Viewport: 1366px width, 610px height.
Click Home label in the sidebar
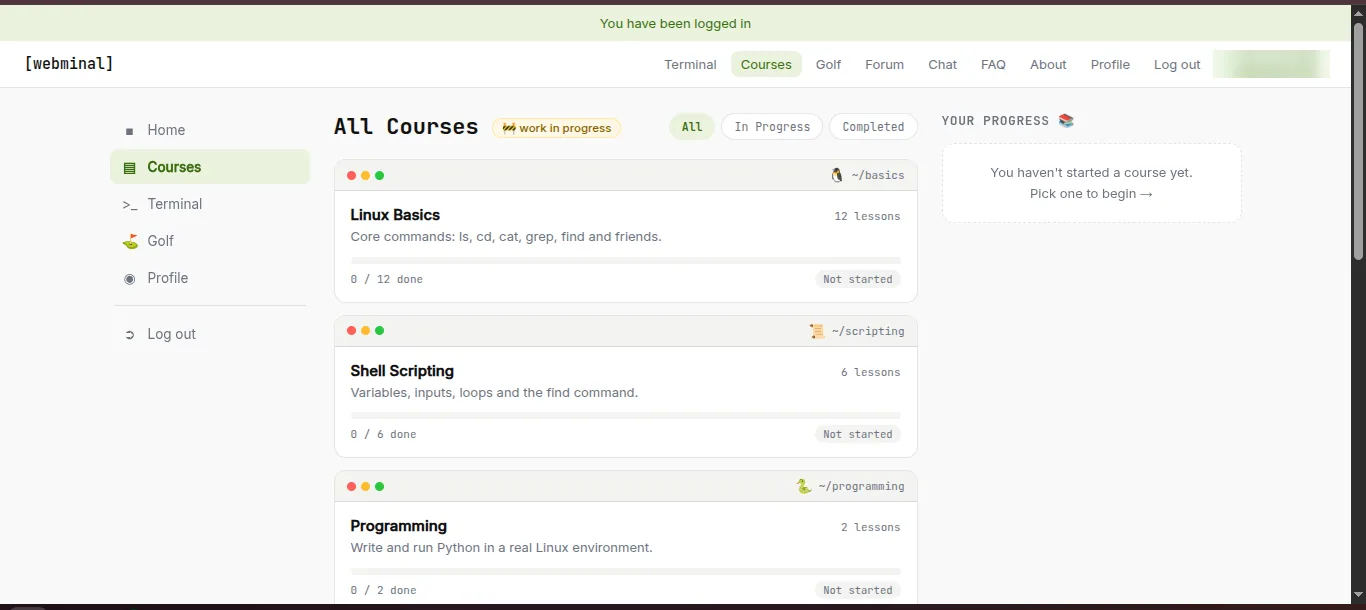166,130
